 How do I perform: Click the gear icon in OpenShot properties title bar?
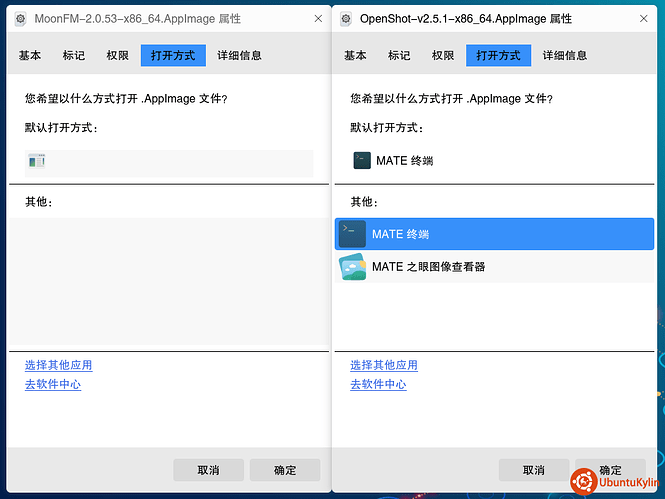click(x=346, y=19)
